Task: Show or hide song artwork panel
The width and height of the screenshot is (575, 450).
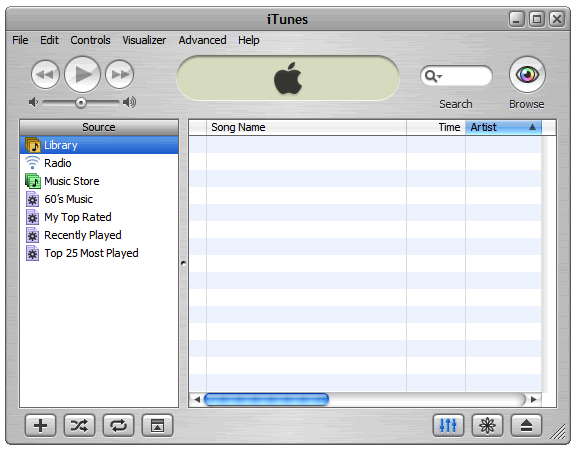Action: click(157, 425)
